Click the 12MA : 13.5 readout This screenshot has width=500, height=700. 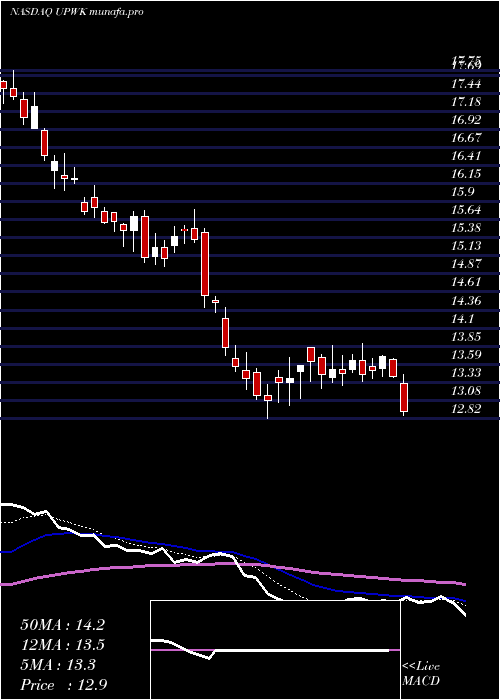(62, 645)
